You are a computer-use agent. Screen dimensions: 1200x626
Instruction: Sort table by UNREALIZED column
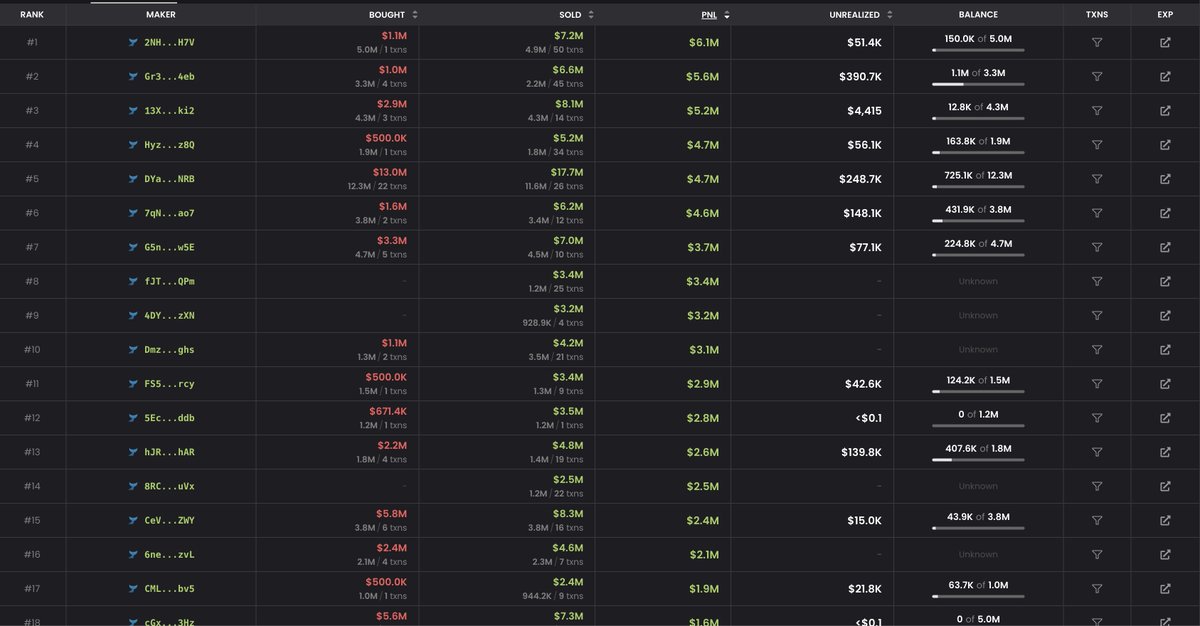point(861,15)
